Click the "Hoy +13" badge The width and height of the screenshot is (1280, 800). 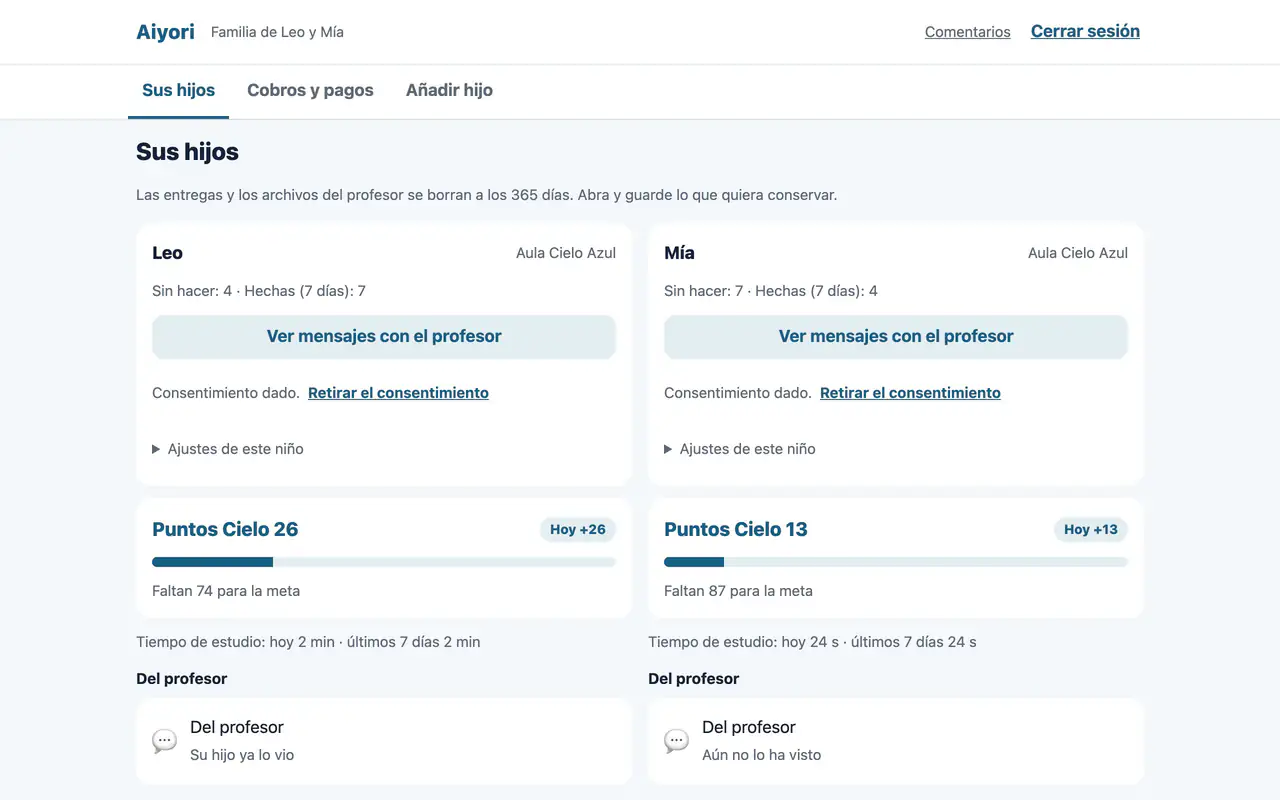pos(1091,529)
